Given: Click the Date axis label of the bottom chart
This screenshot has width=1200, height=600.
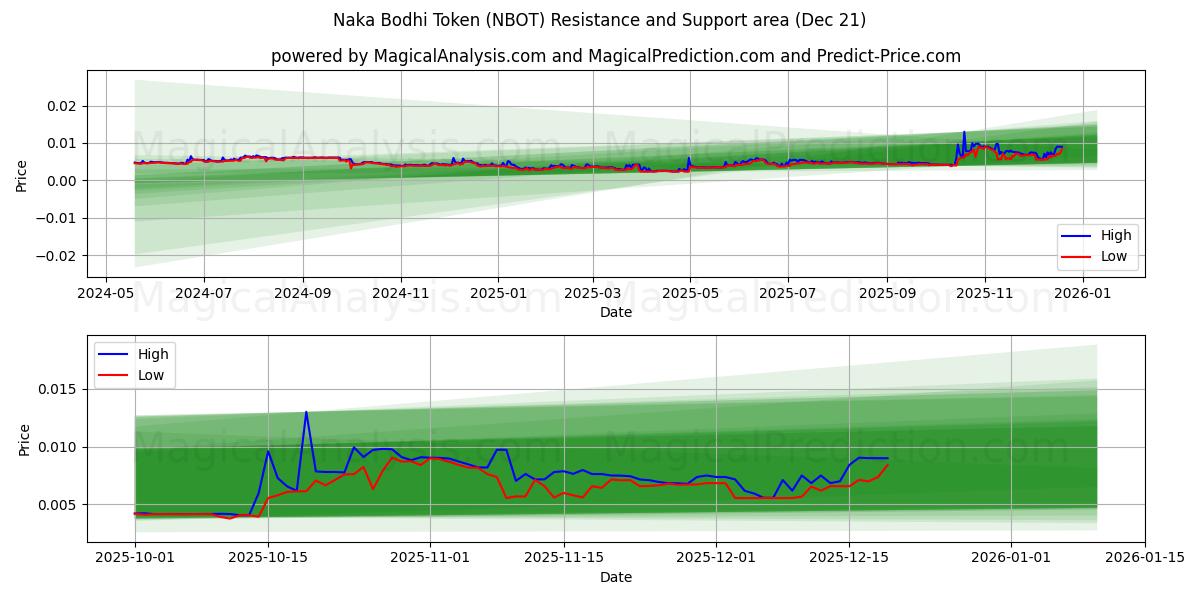Looking at the screenshot, I should click(x=616, y=577).
